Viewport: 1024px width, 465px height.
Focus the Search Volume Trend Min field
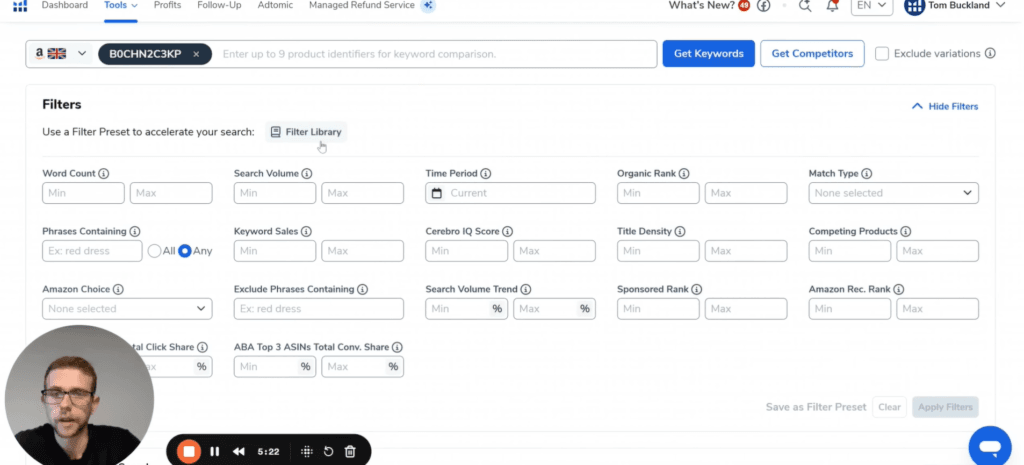pos(466,309)
